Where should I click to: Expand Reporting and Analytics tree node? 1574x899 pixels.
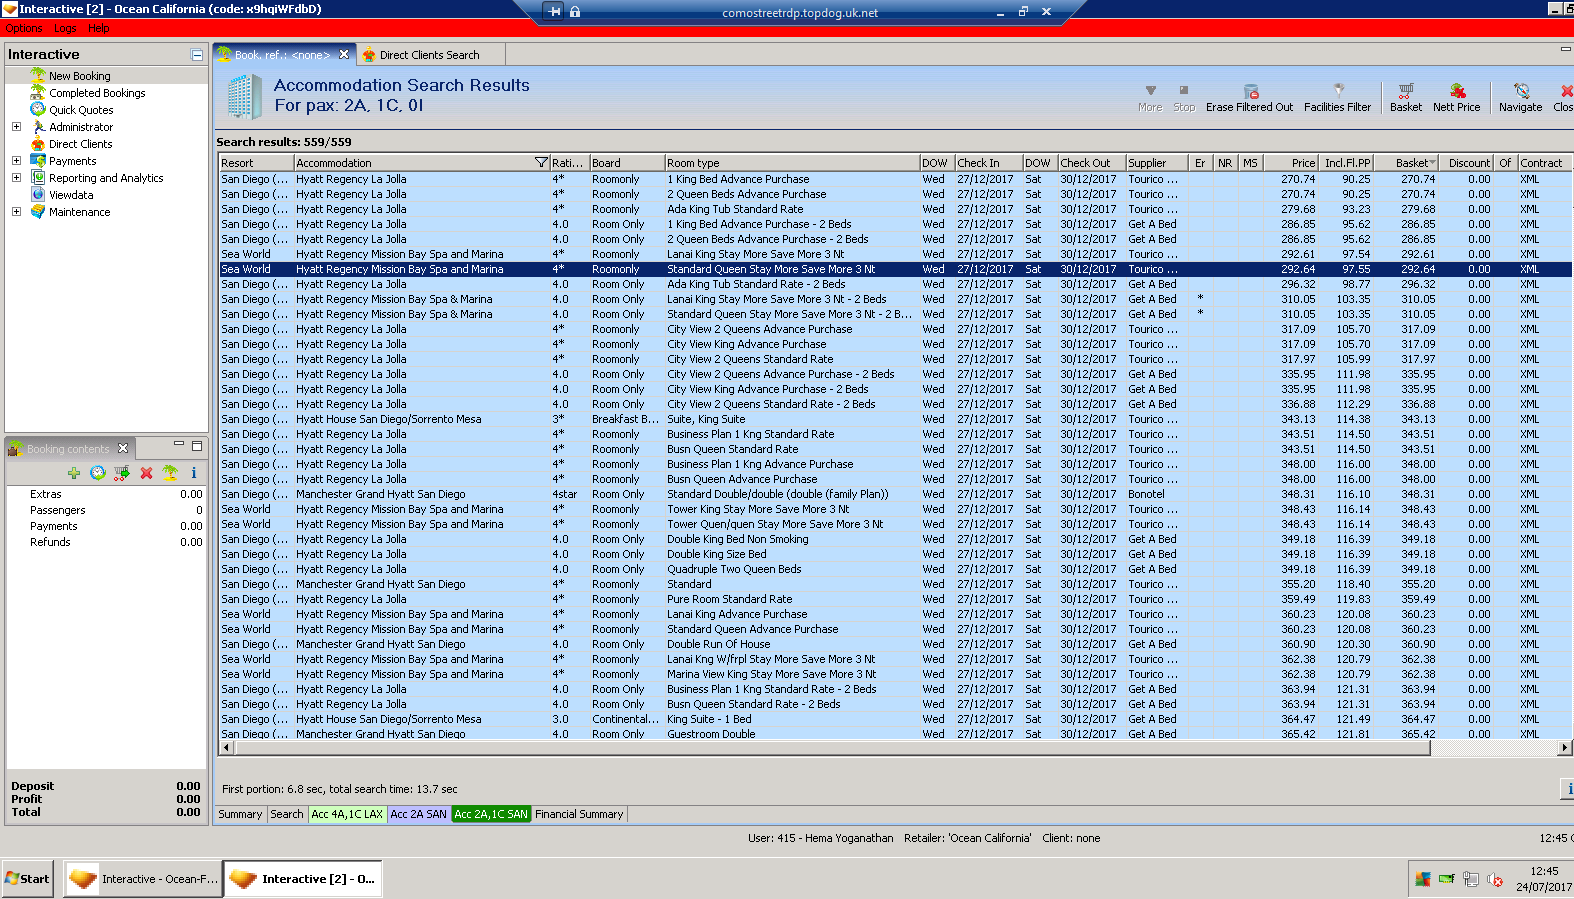[x=16, y=177]
